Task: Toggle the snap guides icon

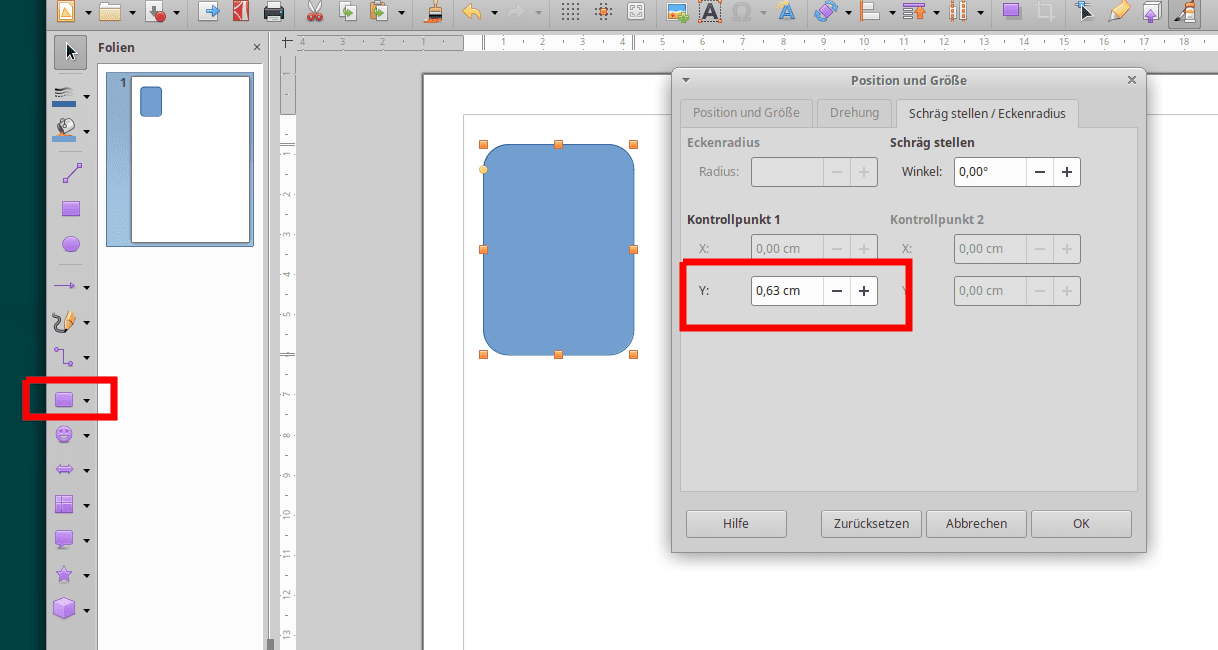Action: [x=602, y=12]
